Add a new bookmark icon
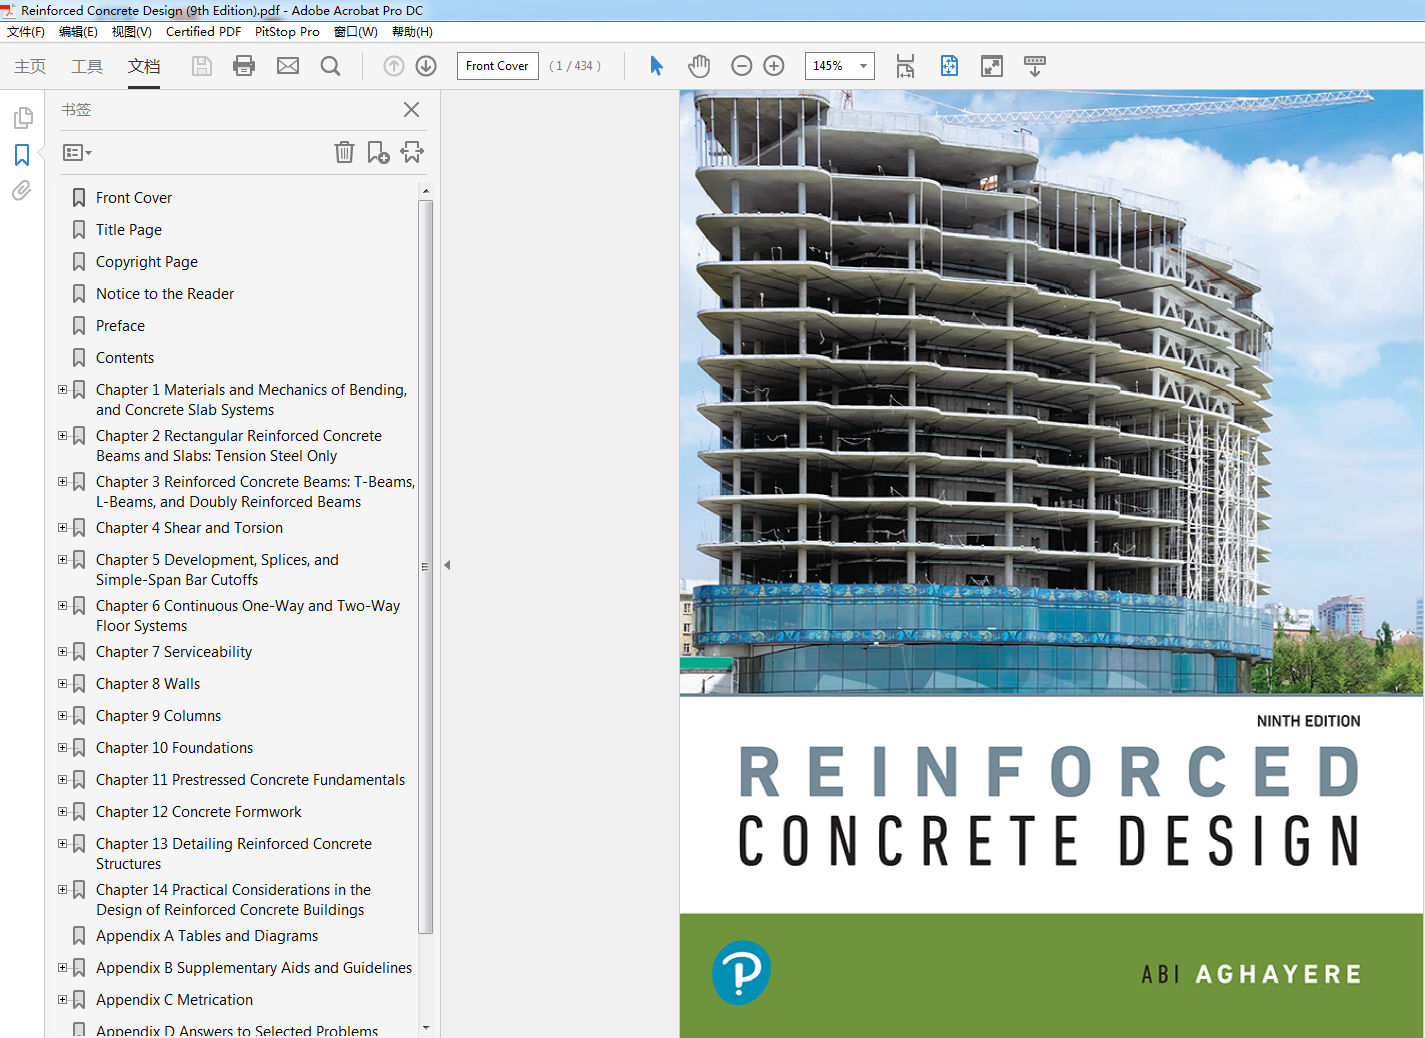The image size is (1425, 1038). 378,152
